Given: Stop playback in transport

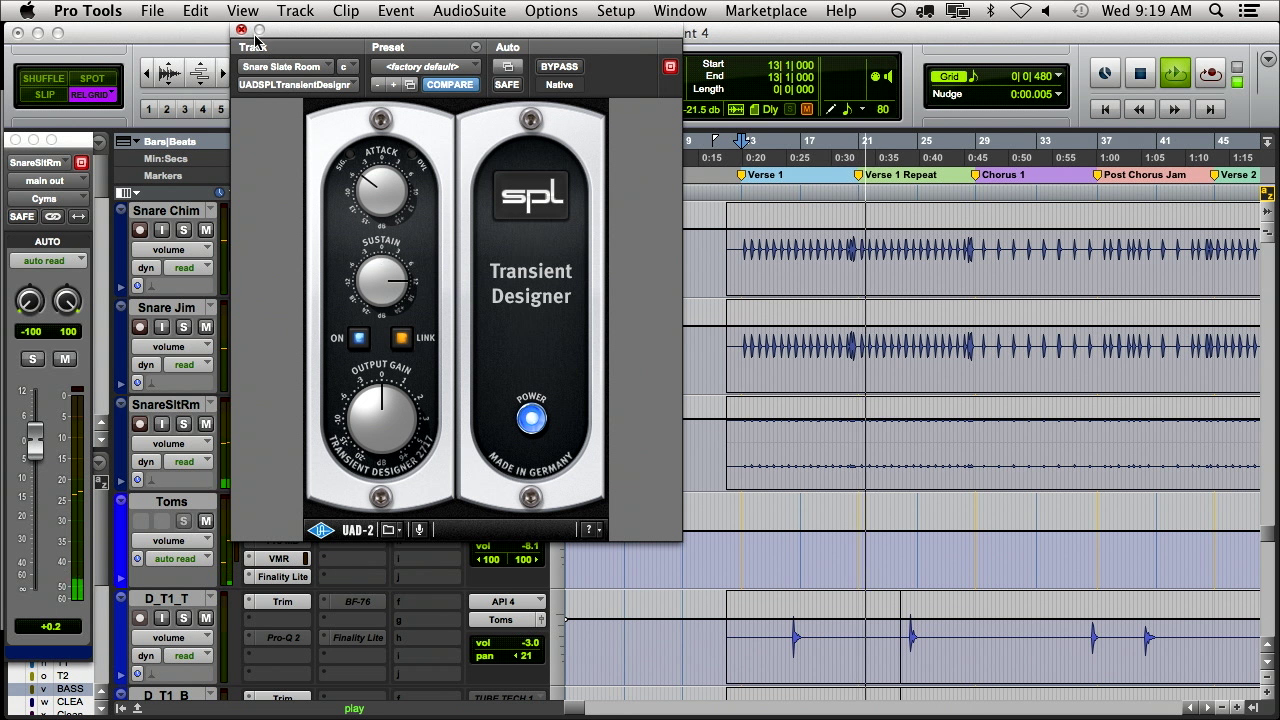Looking at the screenshot, I should (x=1140, y=73).
